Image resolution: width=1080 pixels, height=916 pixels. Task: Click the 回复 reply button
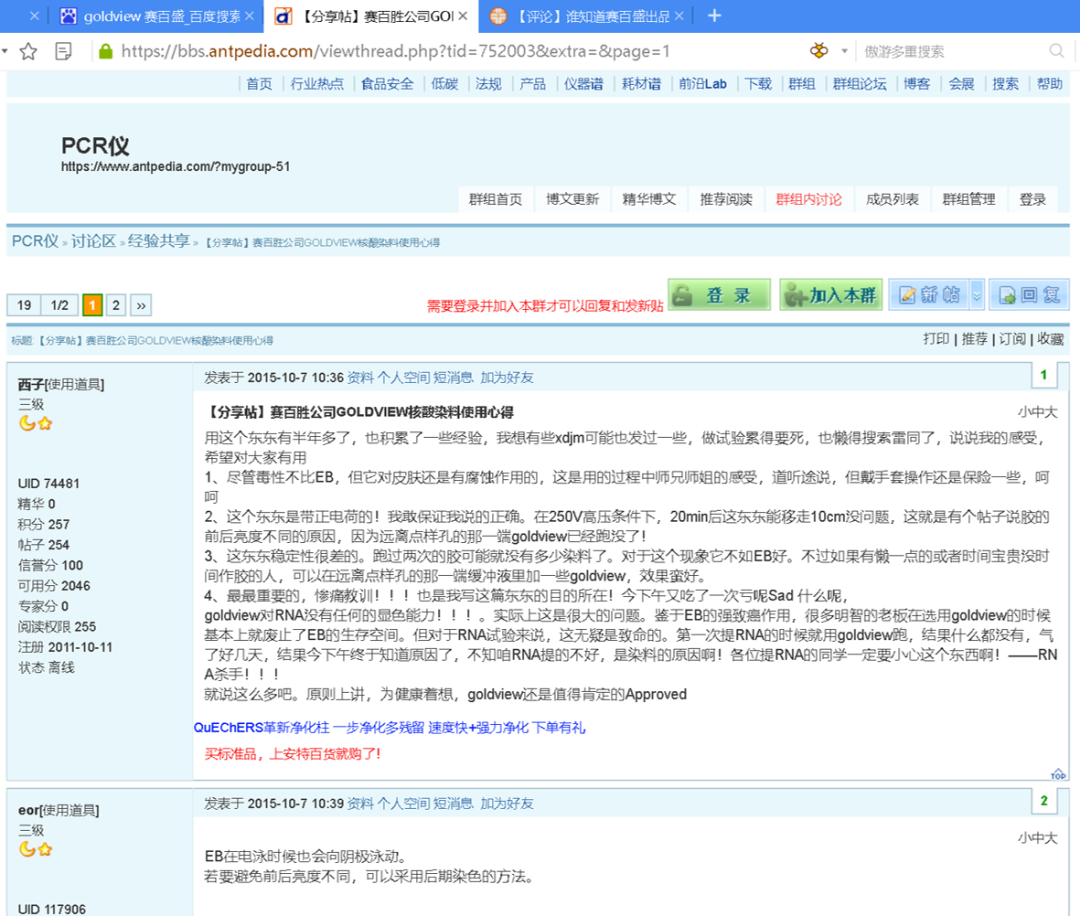click(1029, 295)
